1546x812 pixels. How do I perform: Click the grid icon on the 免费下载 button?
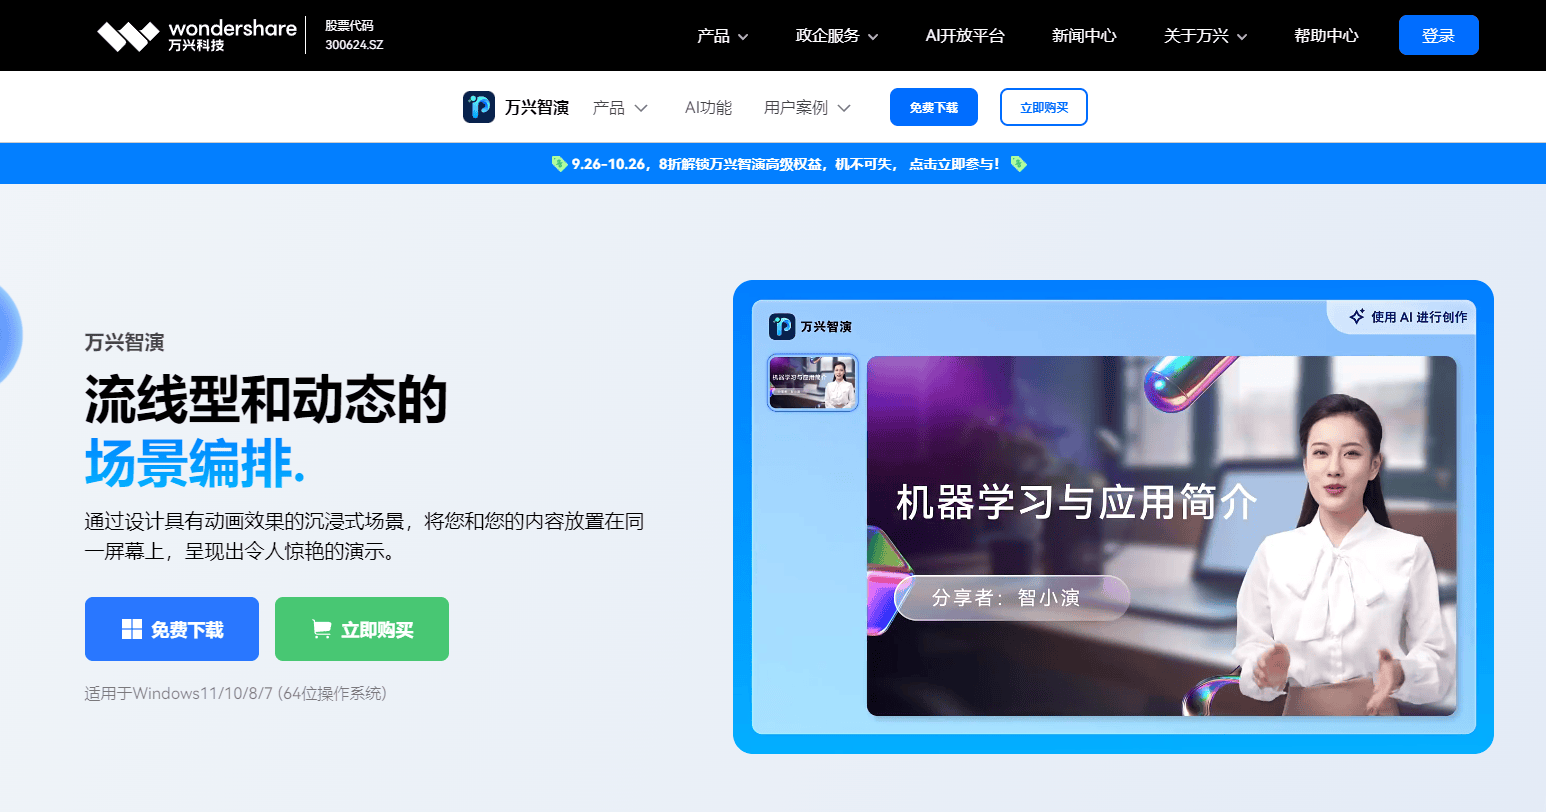pyautogui.click(x=131, y=628)
